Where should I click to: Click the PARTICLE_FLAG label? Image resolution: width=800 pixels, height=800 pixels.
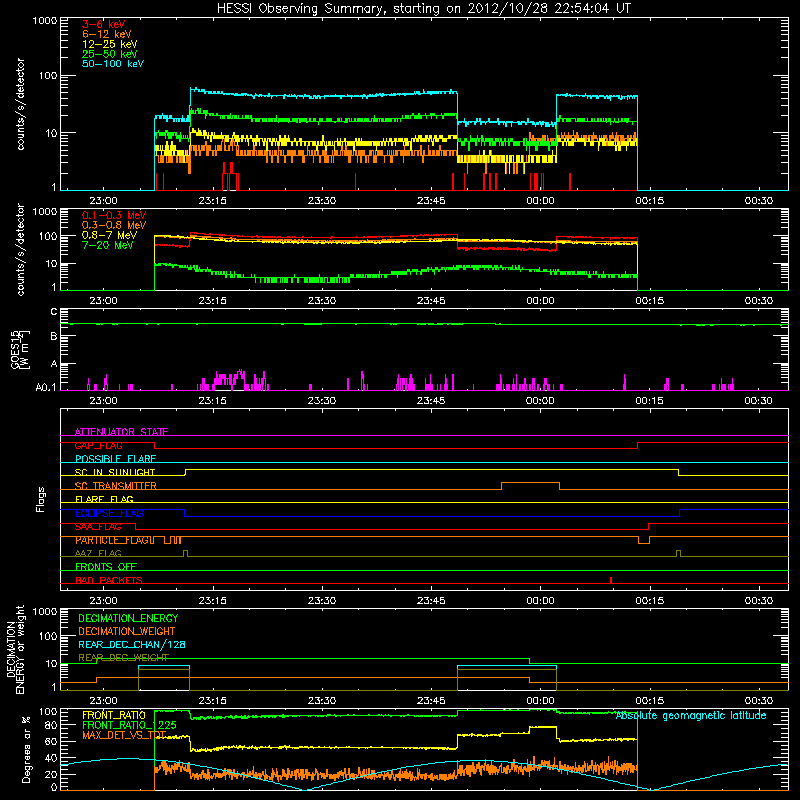(x=112, y=540)
